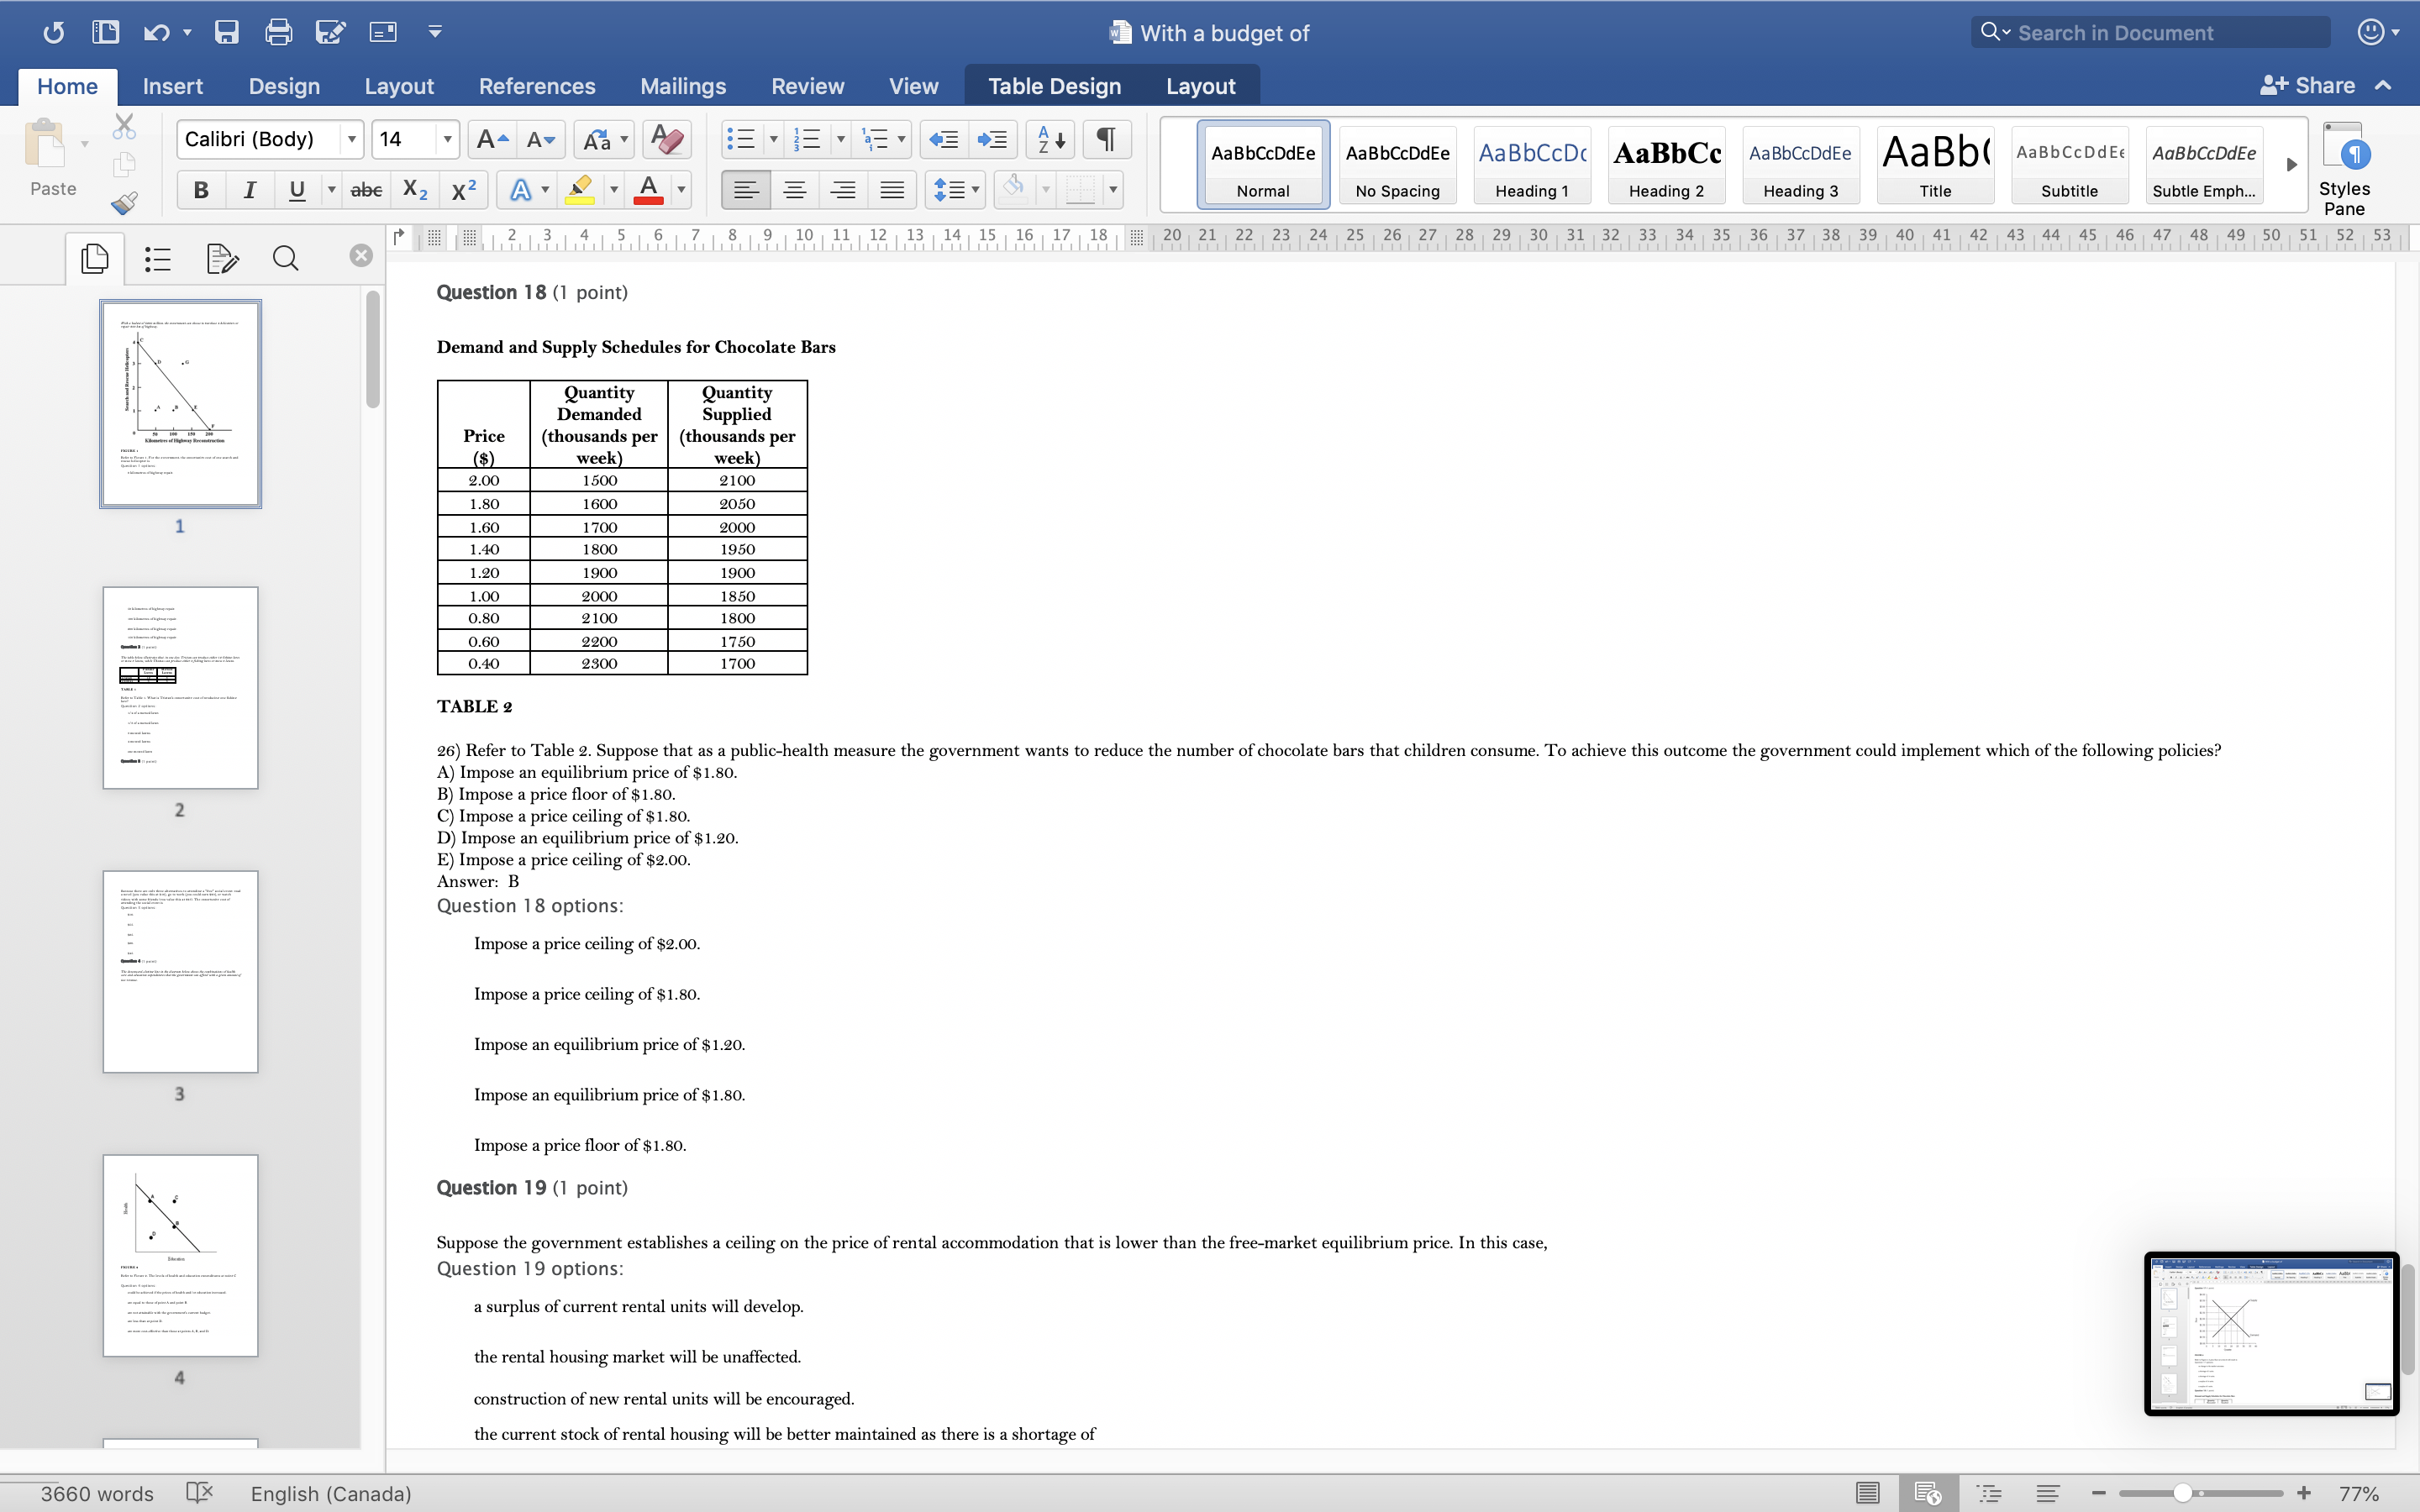Click the Format Painter brush icon
Image resolution: width=2420 pixels, height=1512 pixels.
click(x=124, y=204)
